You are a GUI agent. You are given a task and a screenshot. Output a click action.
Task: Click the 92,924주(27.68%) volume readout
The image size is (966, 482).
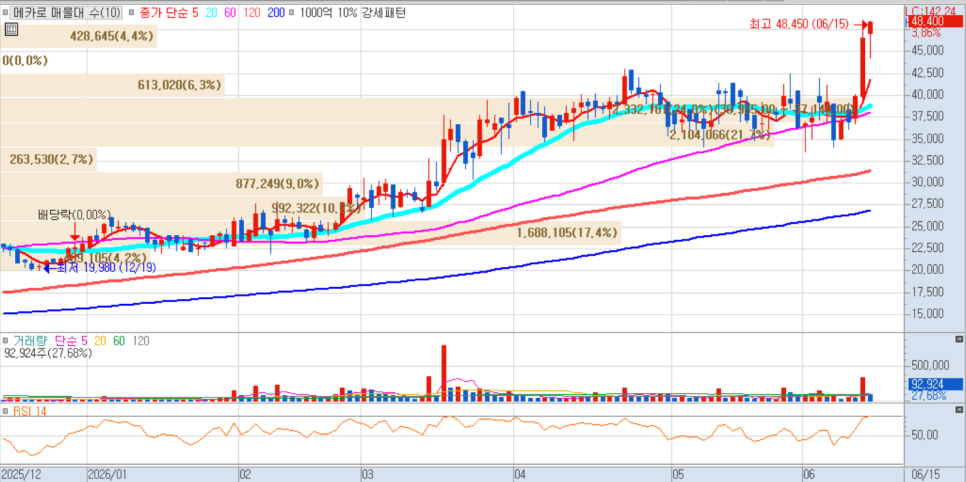(x=47, y=353)
